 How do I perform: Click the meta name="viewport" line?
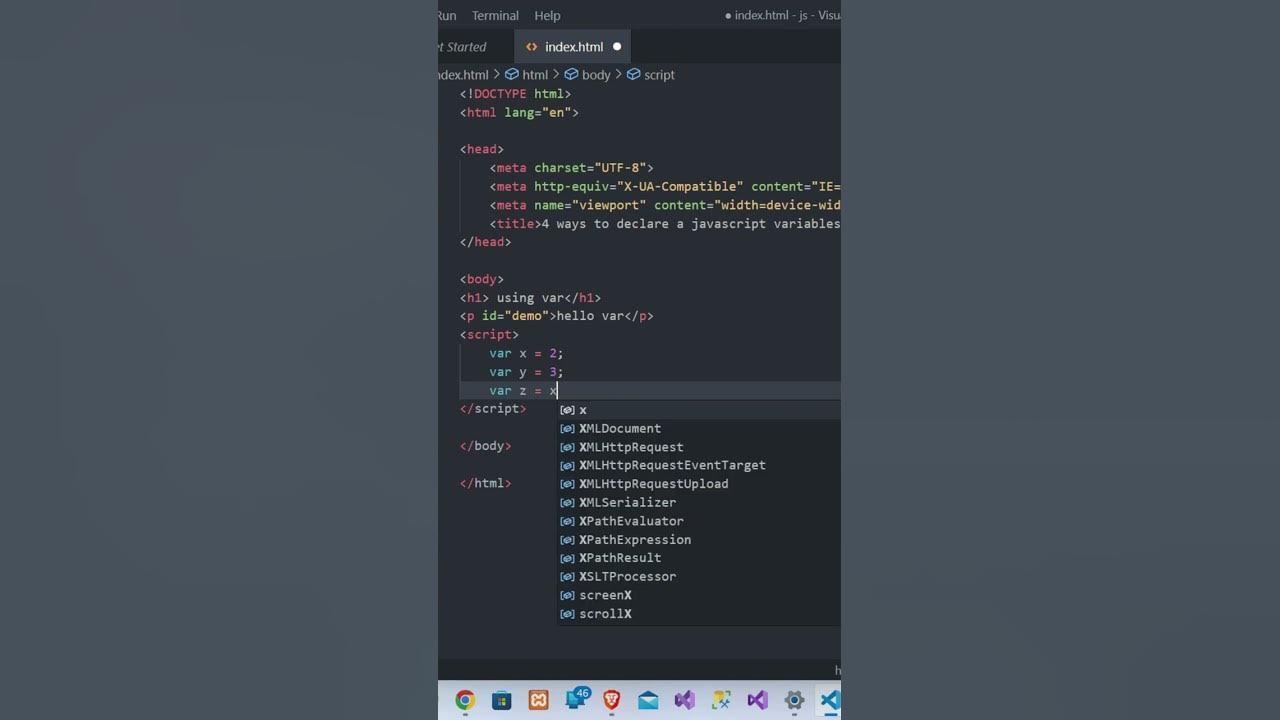(665, 205)
